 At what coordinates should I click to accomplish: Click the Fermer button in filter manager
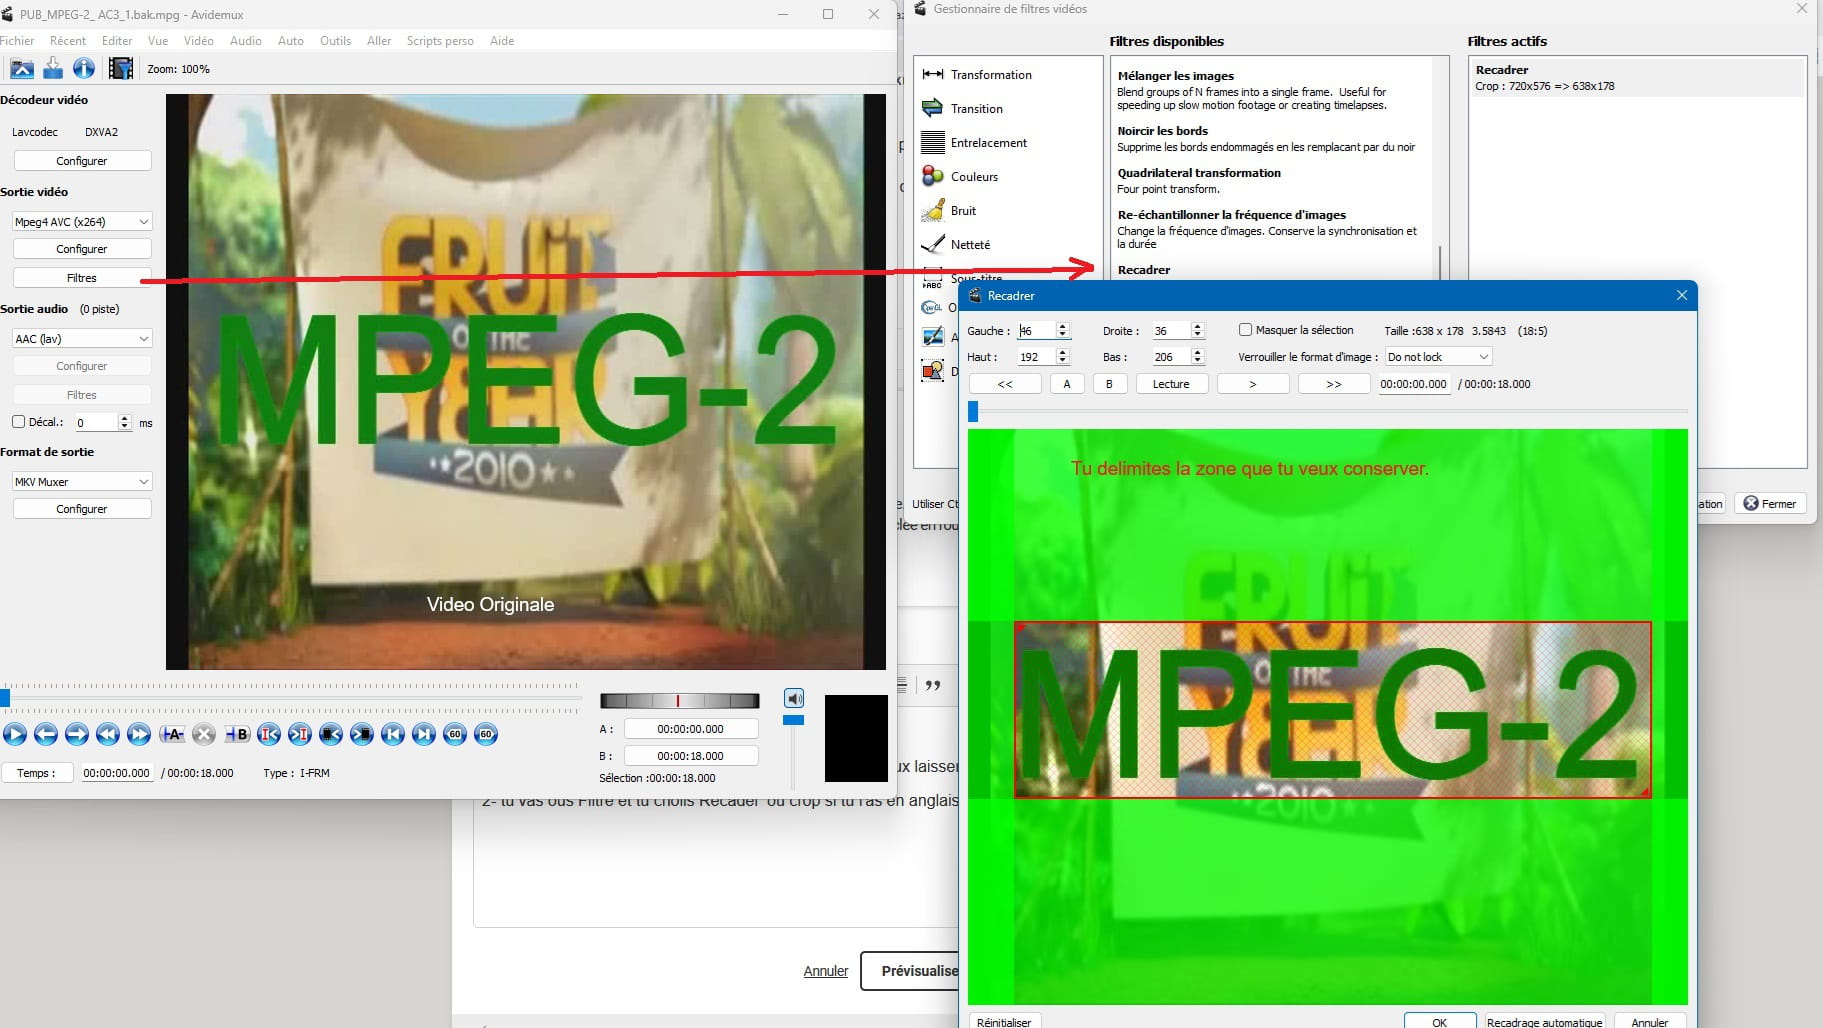pyautogui.click(x=1770, y=503)
